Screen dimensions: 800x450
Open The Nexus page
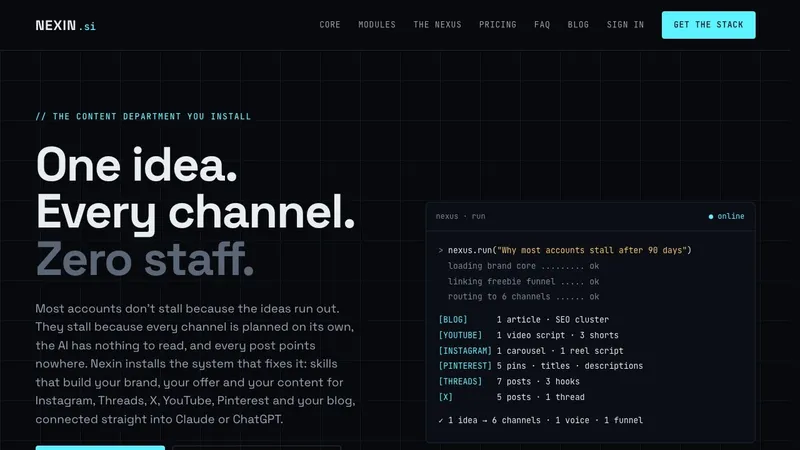pos(437,24)
